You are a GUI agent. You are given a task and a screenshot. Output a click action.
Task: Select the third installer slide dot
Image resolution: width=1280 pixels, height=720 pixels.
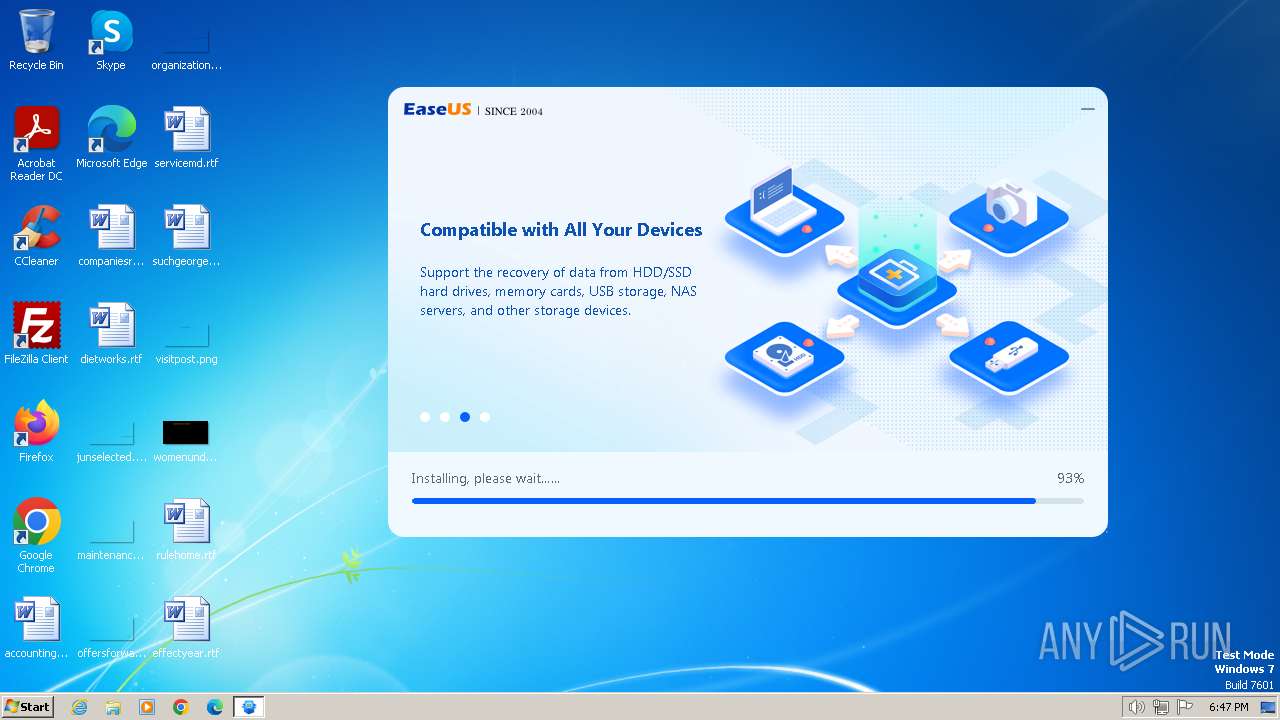pos(465,417)
